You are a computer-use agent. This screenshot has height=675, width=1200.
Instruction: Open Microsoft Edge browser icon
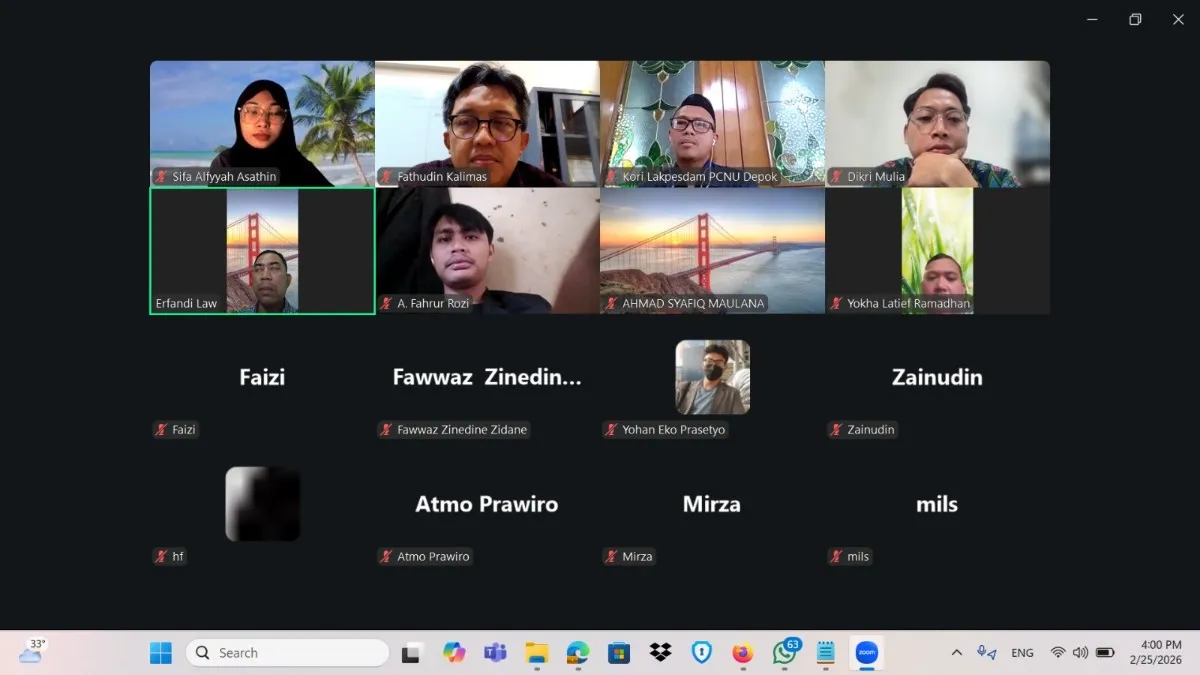(x=578, y=653)
